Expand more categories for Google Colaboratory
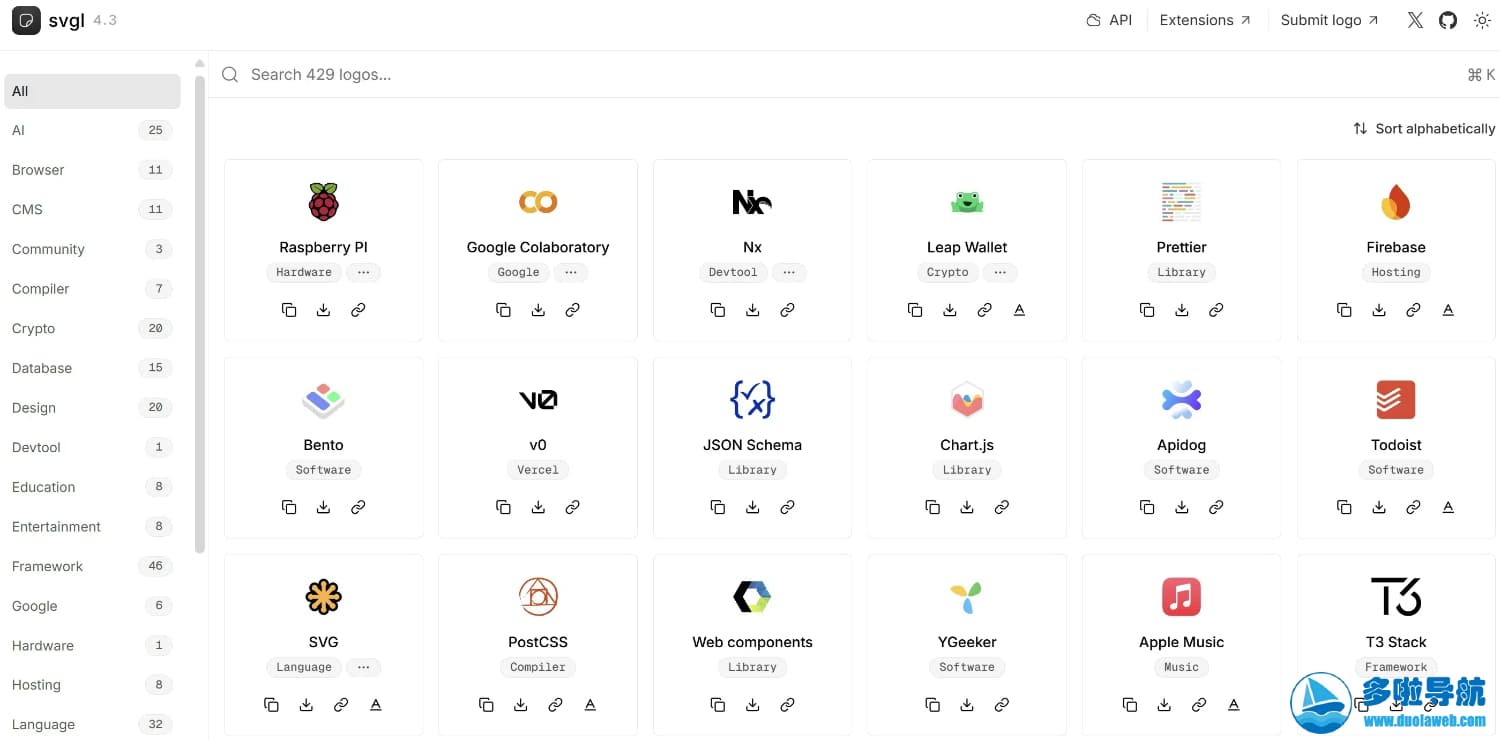The height and width of the screenshot is (741, 1500). coord(571,272)
